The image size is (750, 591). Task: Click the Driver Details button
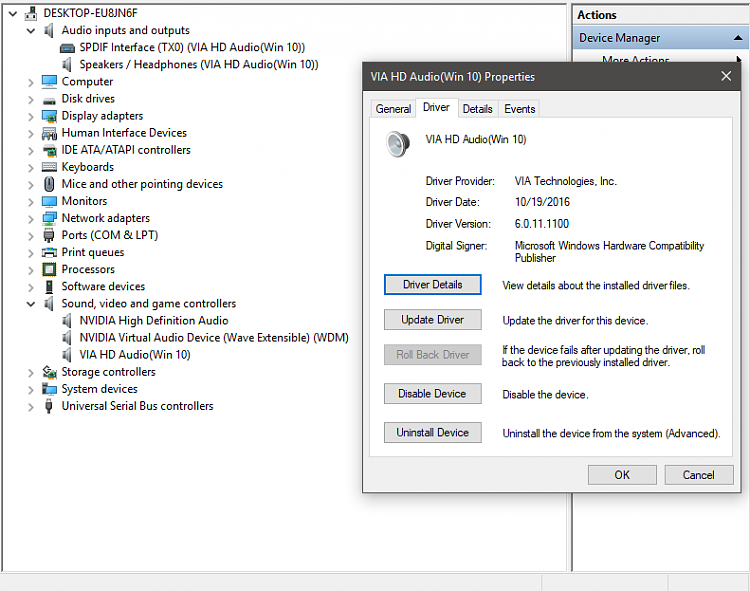pos(432,285)
